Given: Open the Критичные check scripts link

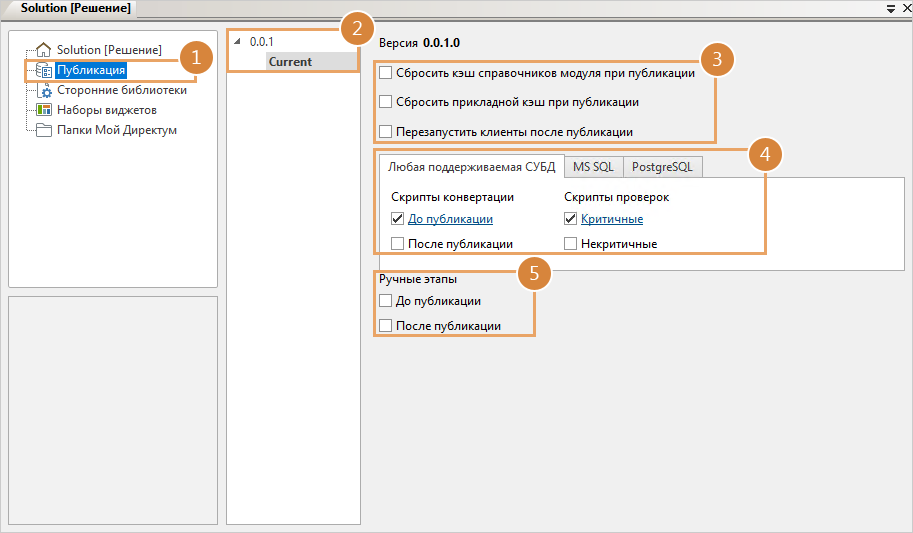Looking at the screenshot, I should point(611,219).
